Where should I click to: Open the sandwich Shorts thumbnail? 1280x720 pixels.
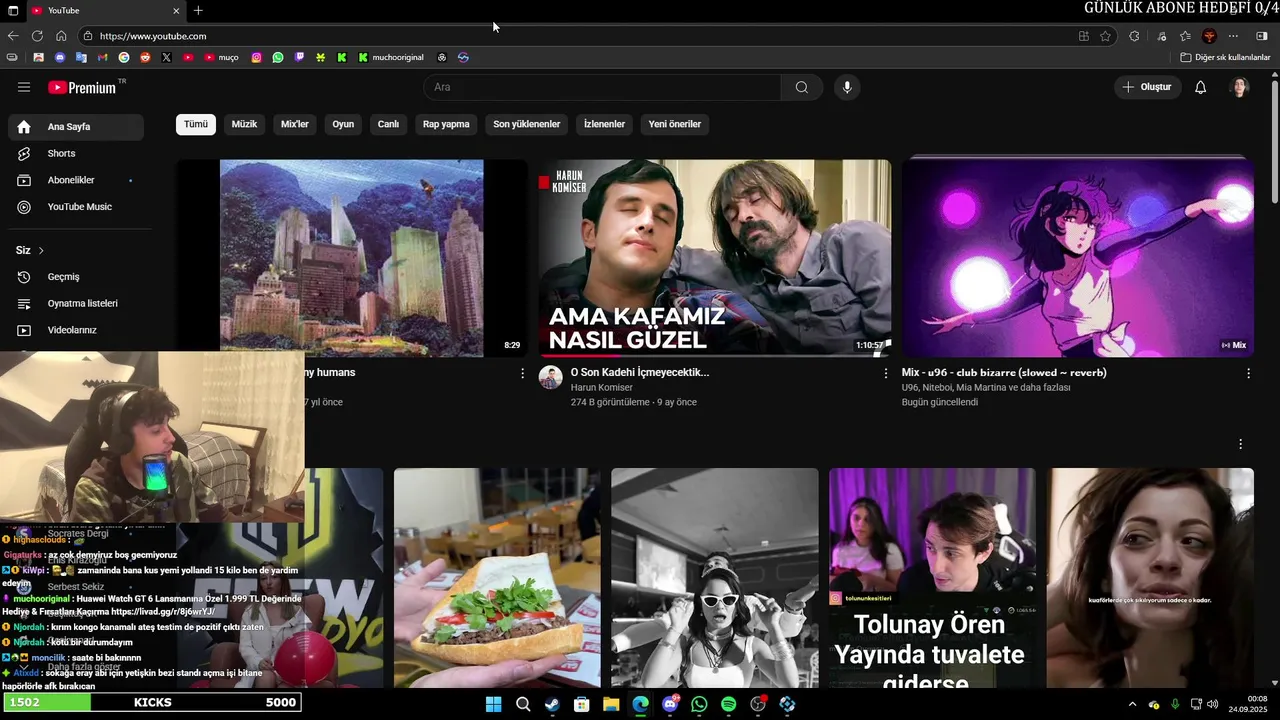497,578
